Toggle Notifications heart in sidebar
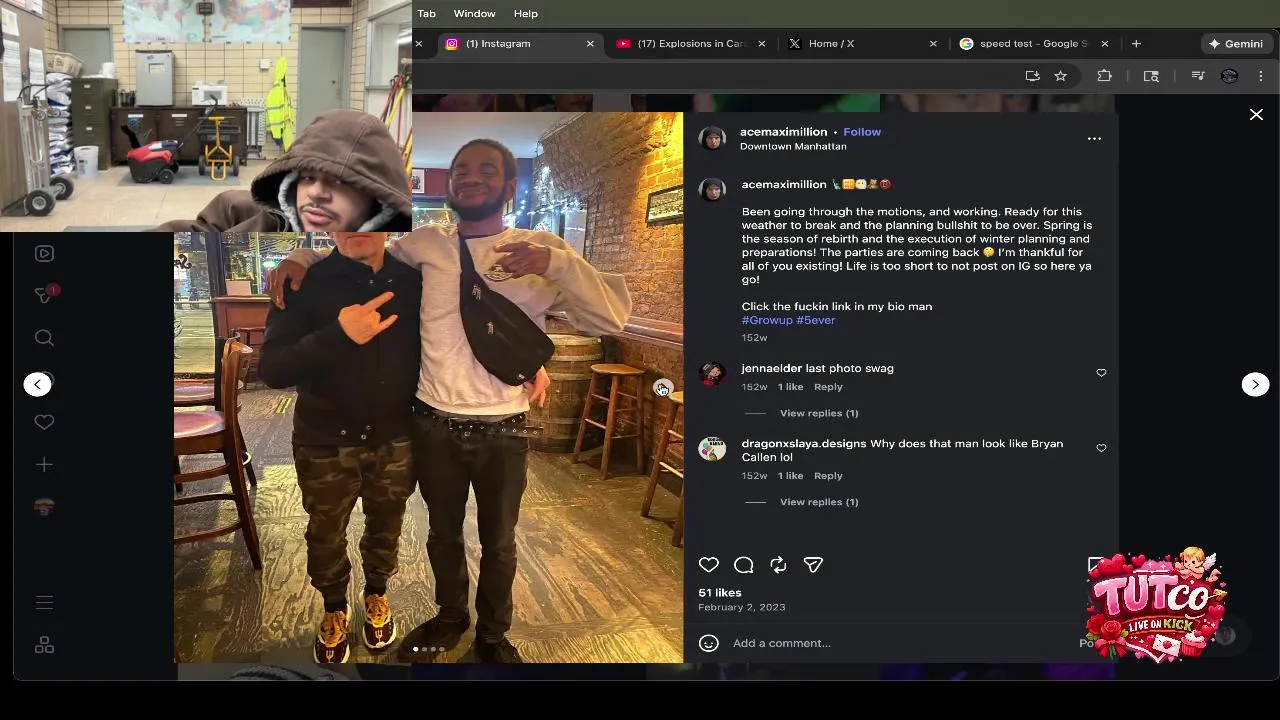Image resolution: width=1280 pixels, height=720 pixels. [x=44, y=422]
